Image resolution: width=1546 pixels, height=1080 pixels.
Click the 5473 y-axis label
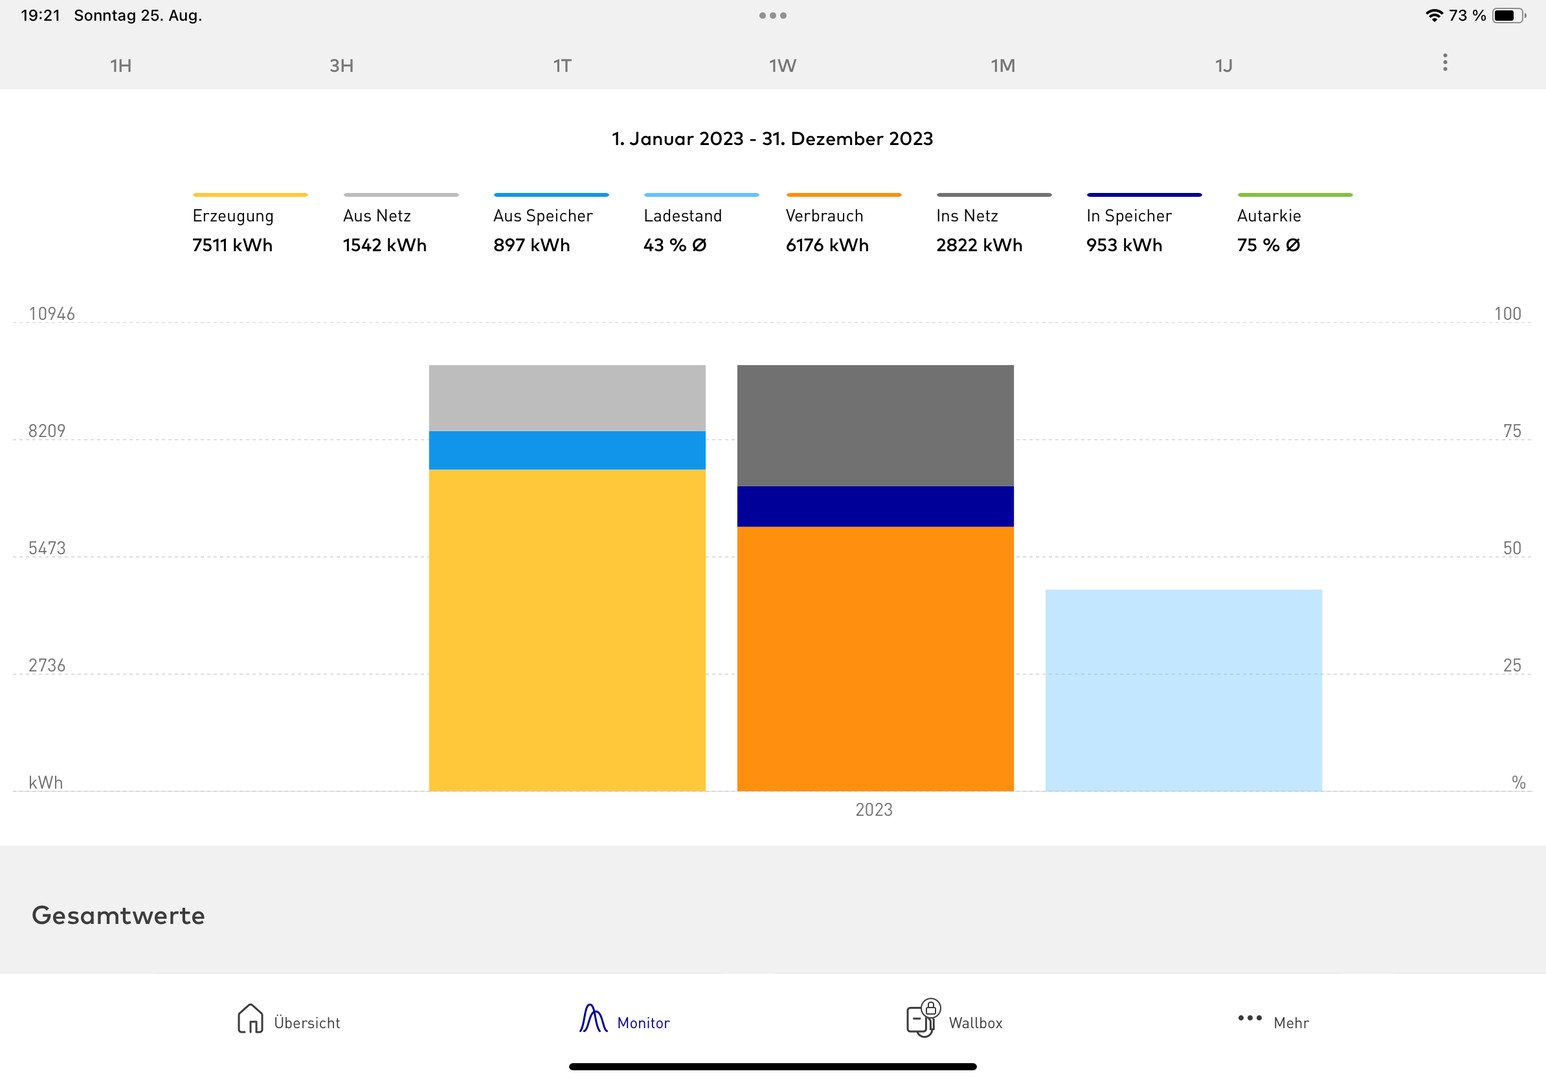click(x=47, y=548)
